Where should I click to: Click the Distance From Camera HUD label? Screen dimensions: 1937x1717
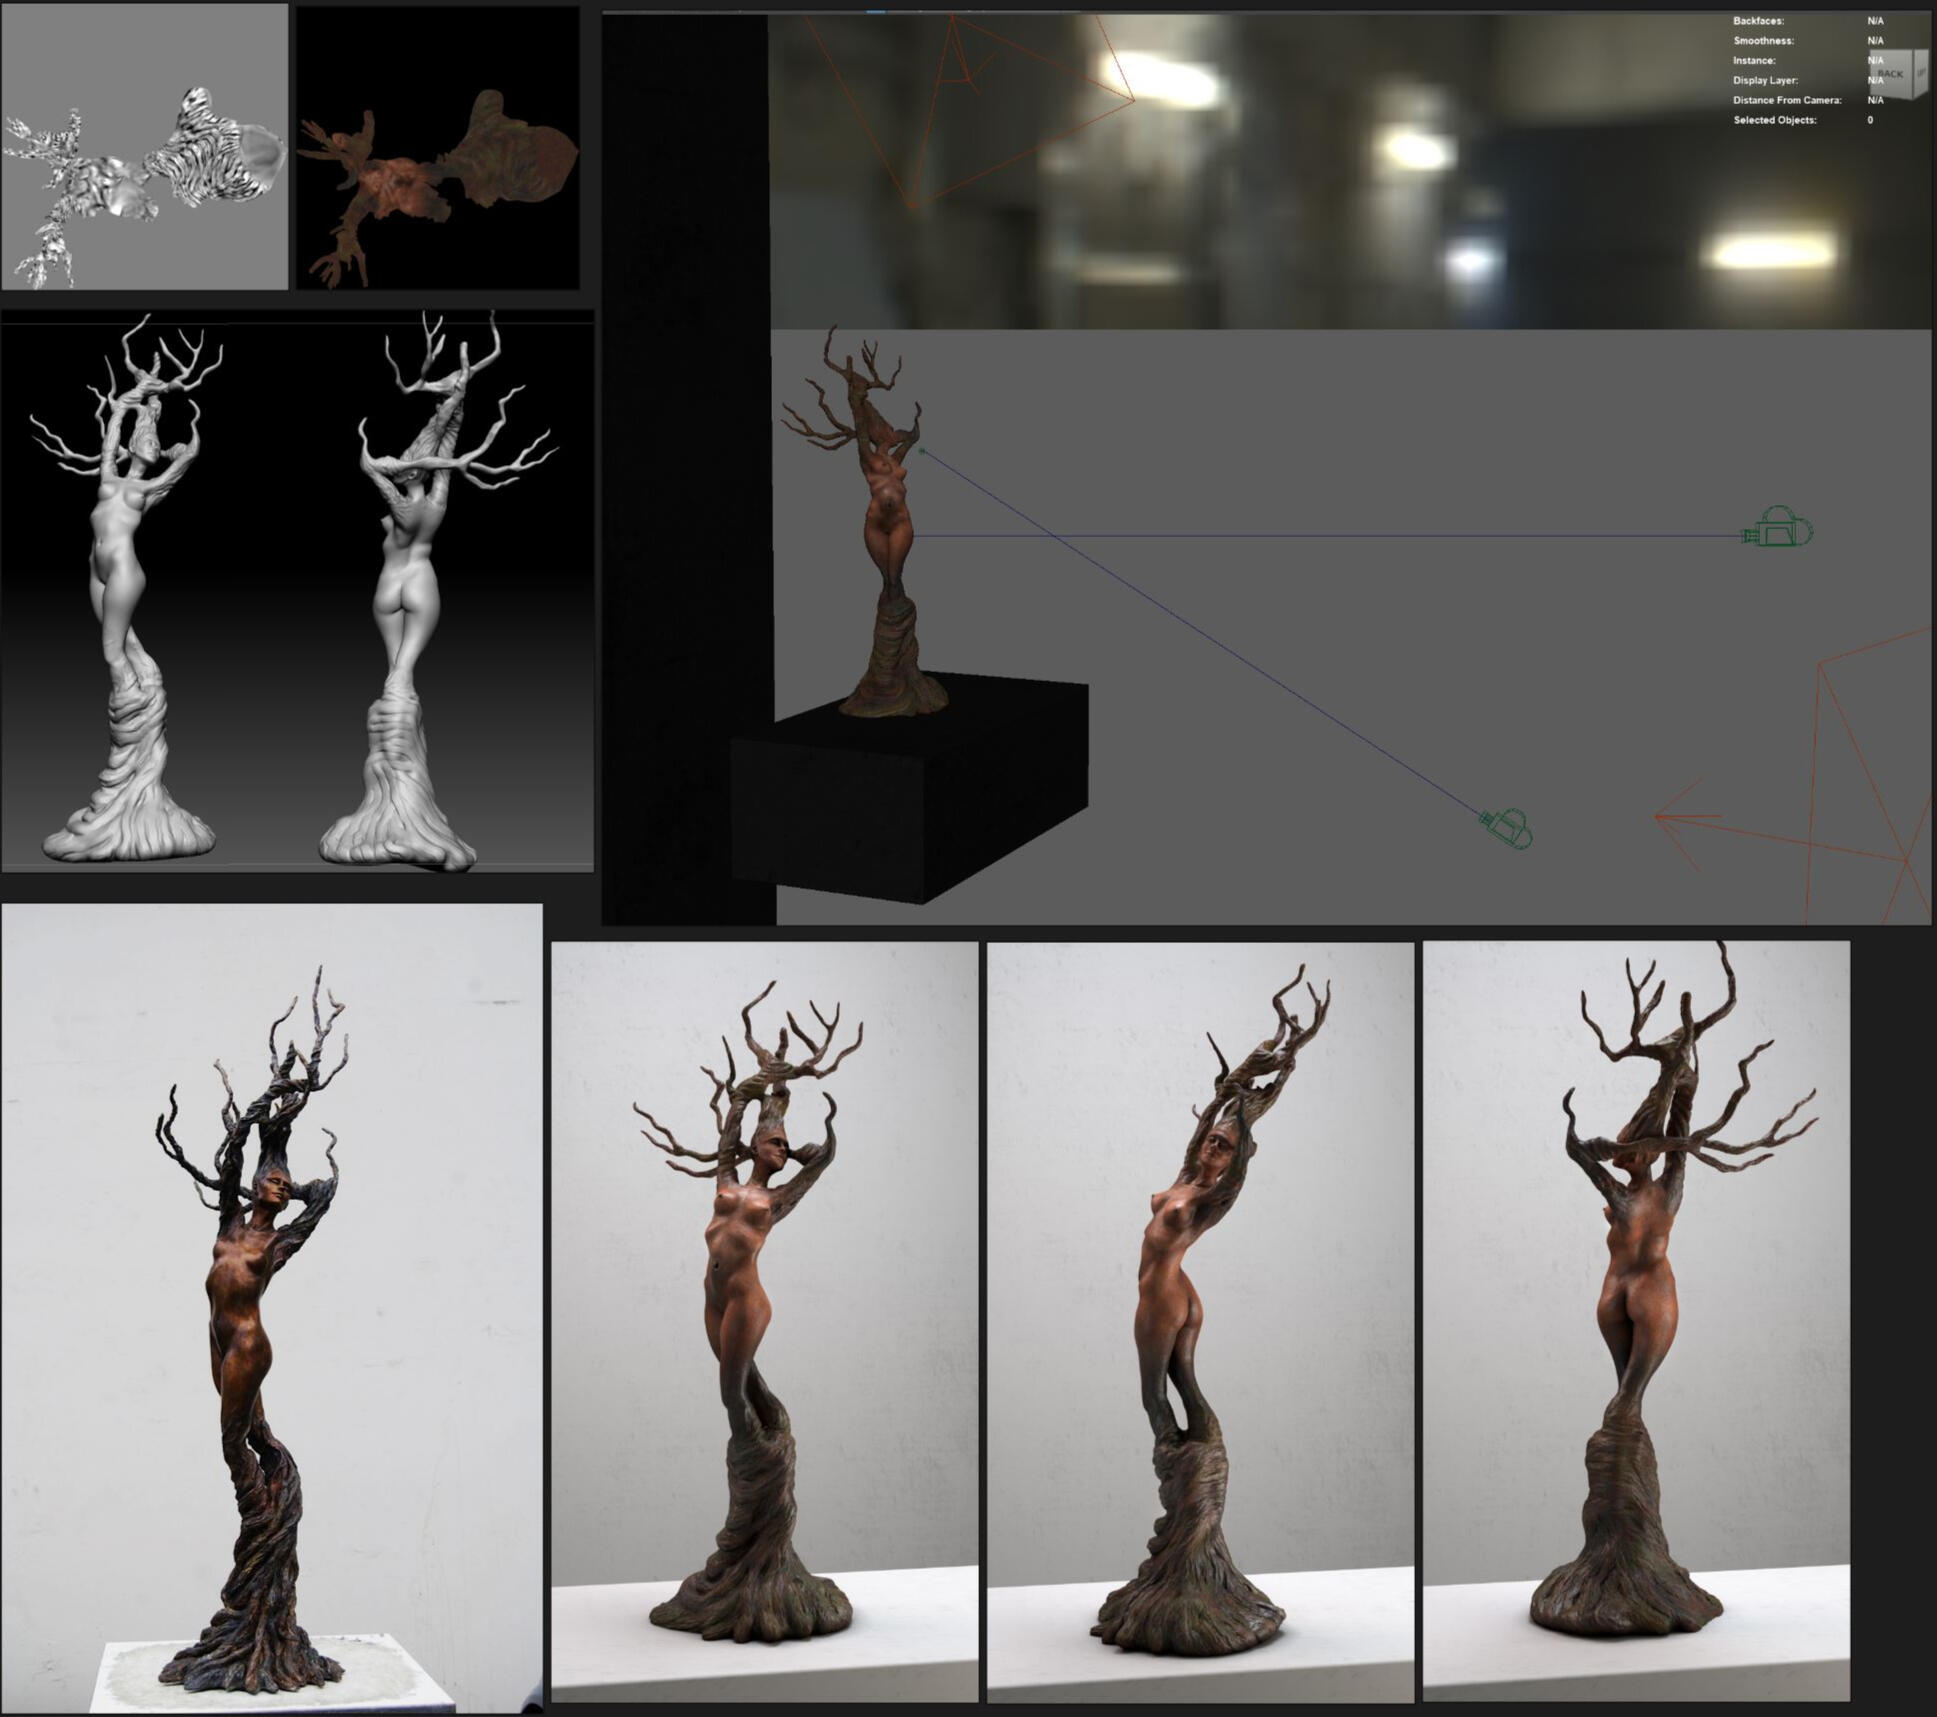[1787, 100]
